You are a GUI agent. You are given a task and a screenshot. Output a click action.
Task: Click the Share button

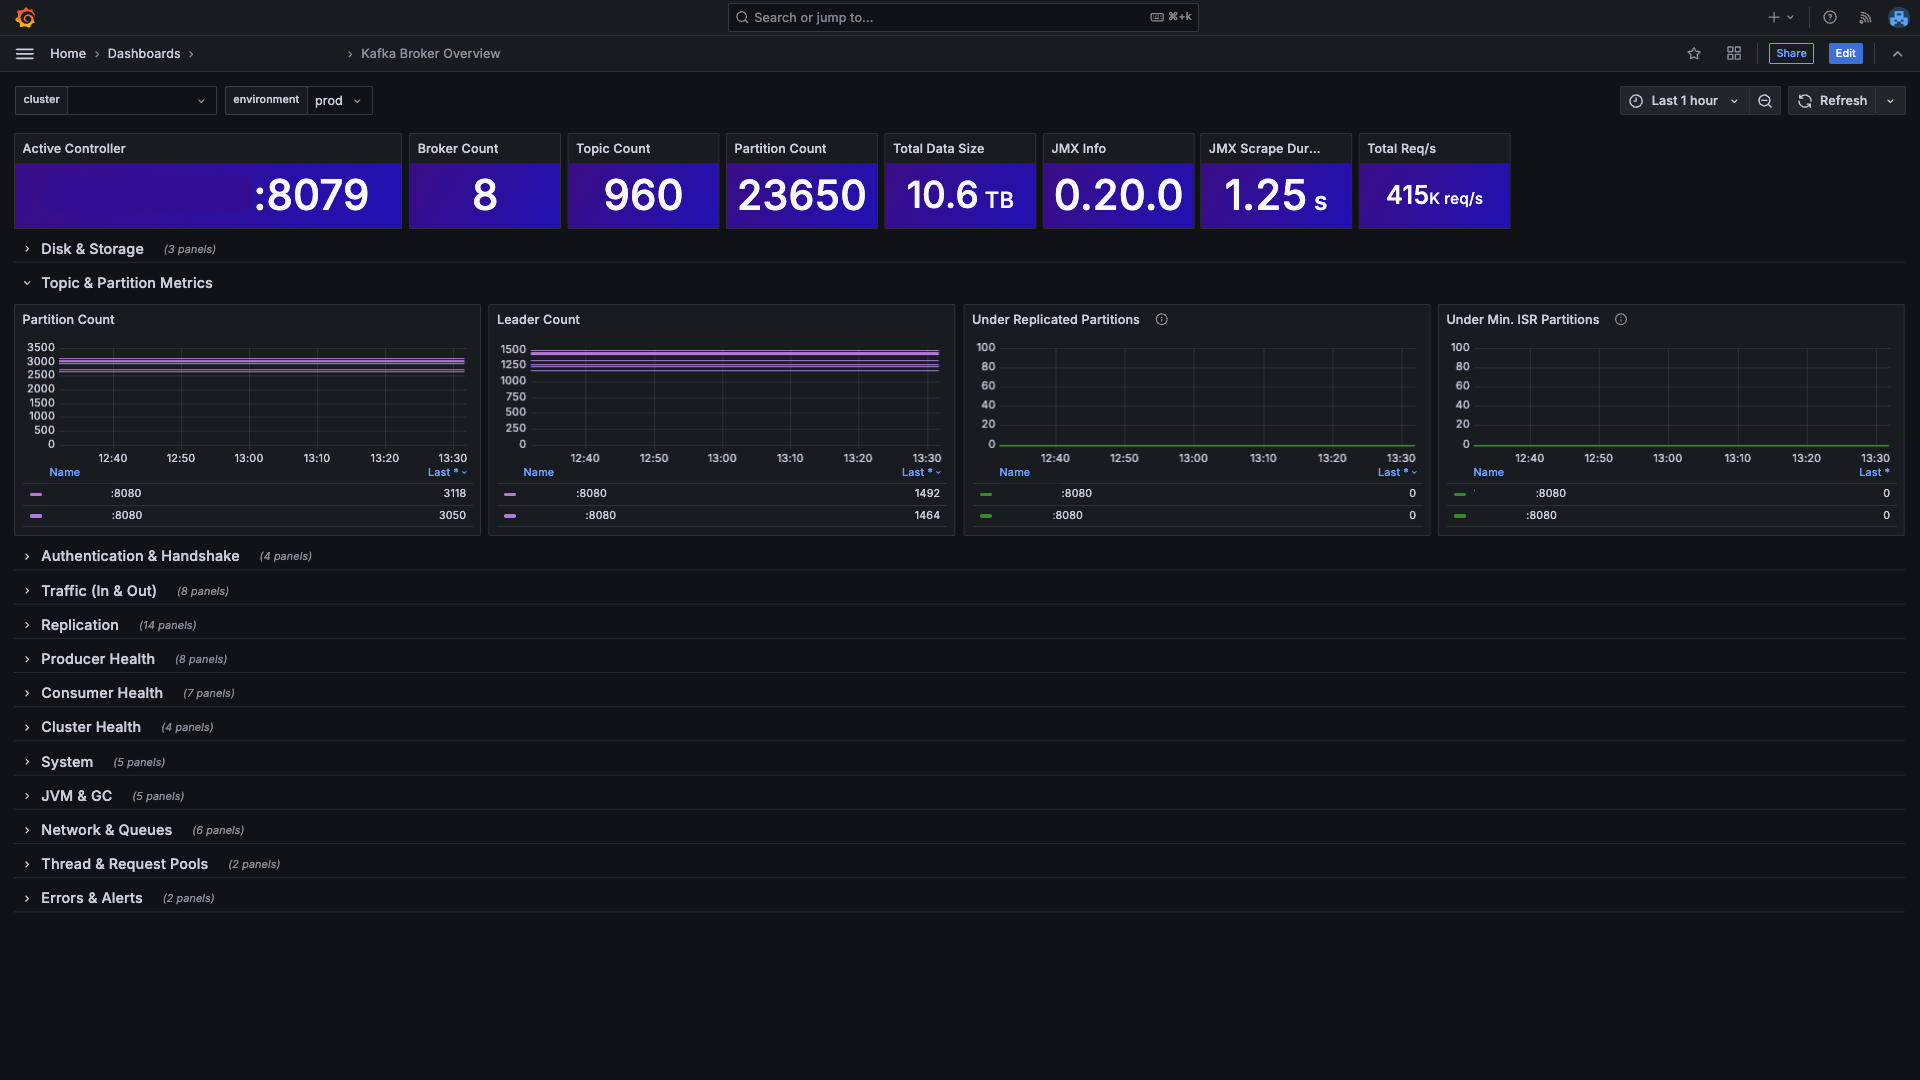1791,54
